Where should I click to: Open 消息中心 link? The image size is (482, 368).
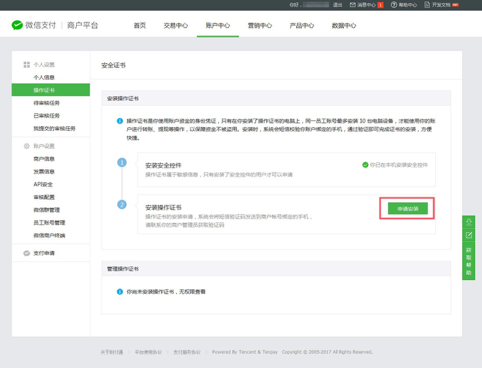tap(366, 5)
